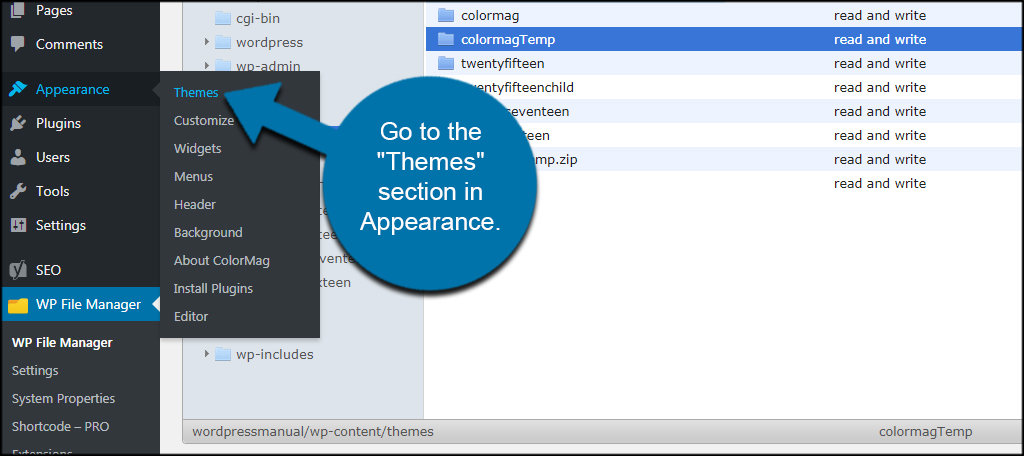The width and height of the screenshot is (1024, 456).
Task: Open Editor in Appearance submenu
Action: pos(191,316)
